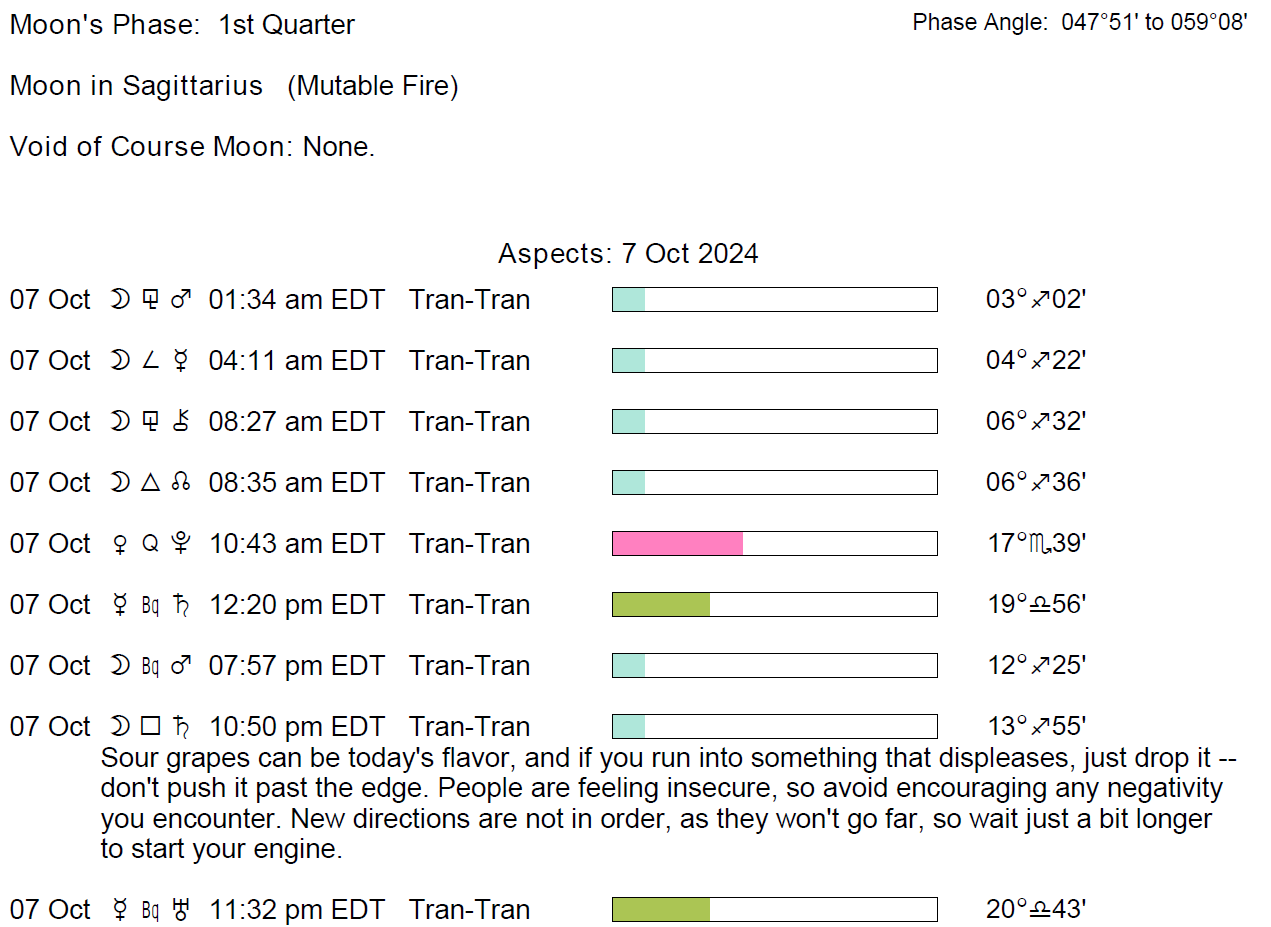The image size is (1271, 927).
Task: Click the Uranus glyph in the 11:32 pm row
Action: coord(181,910)
